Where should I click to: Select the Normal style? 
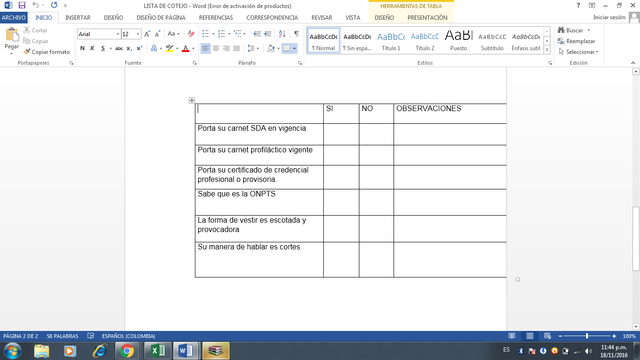coord(323,41)
